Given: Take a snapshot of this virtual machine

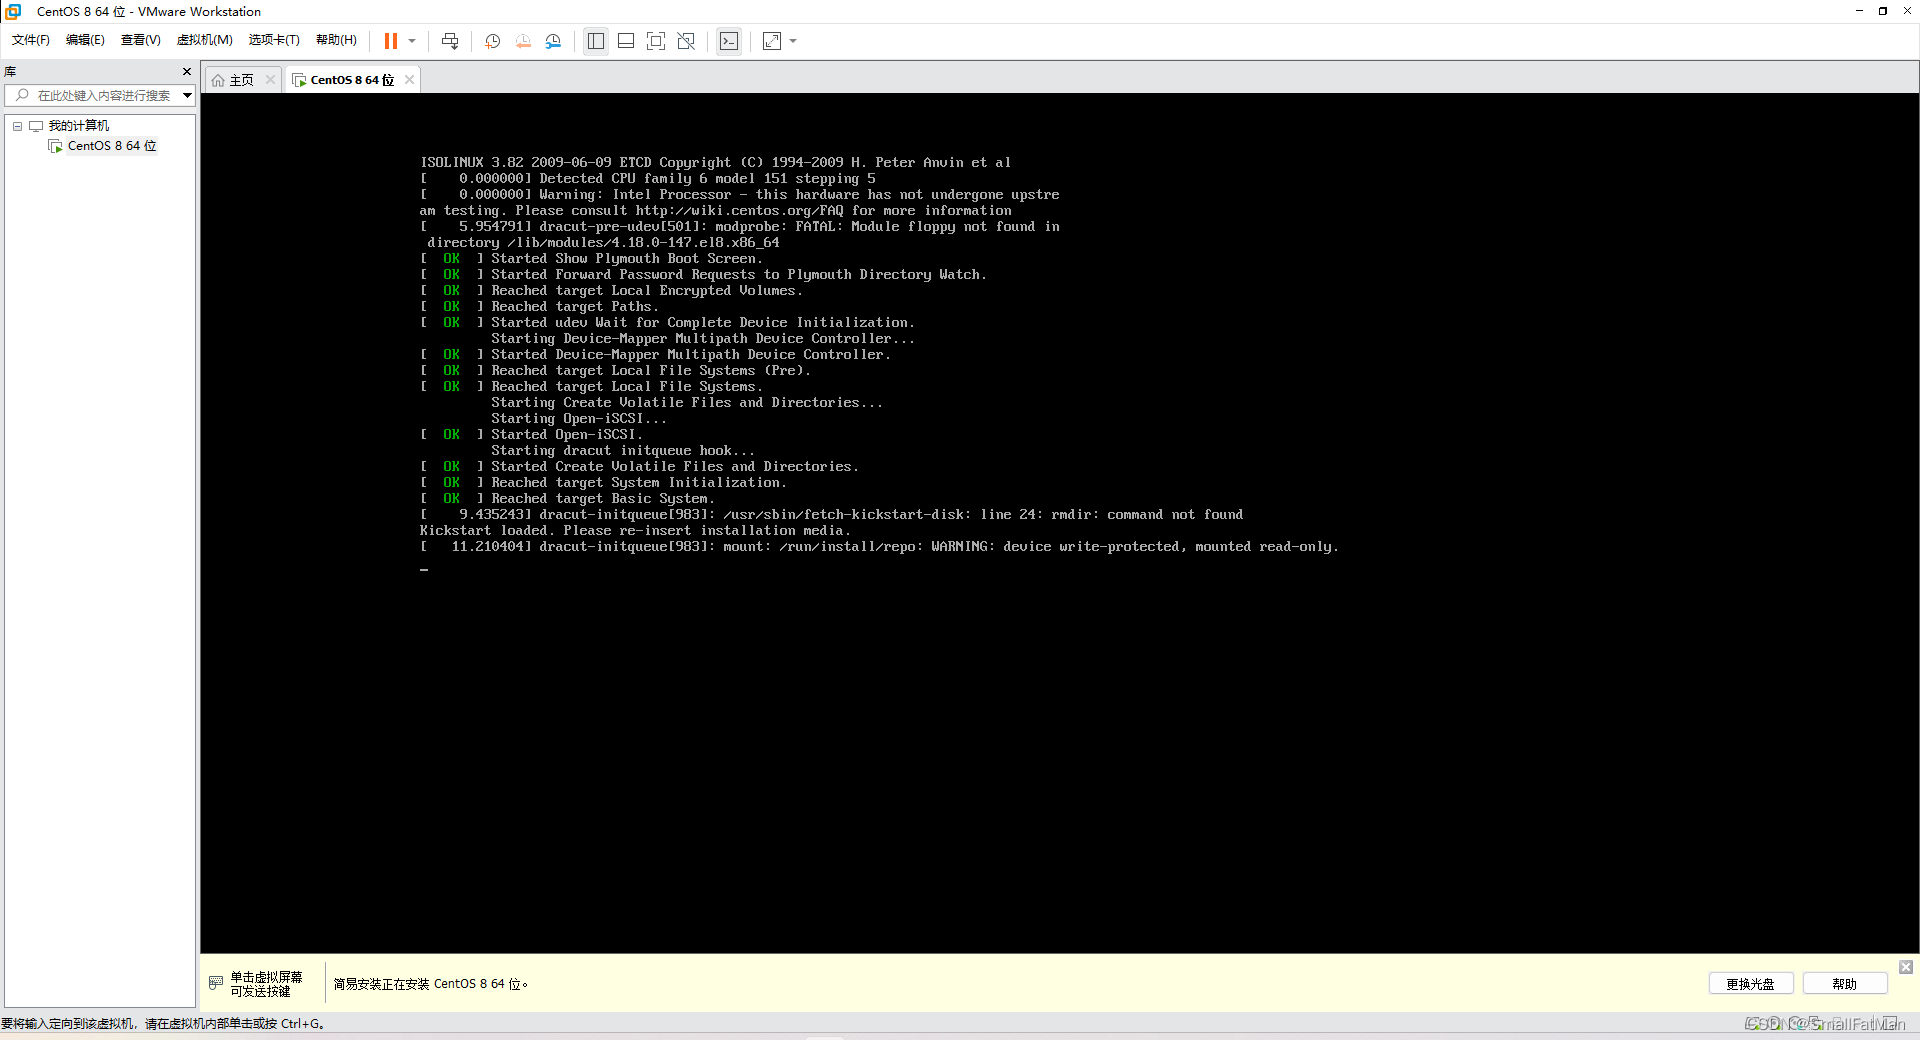Looking at the screenshot, I should tap(493, 41).
